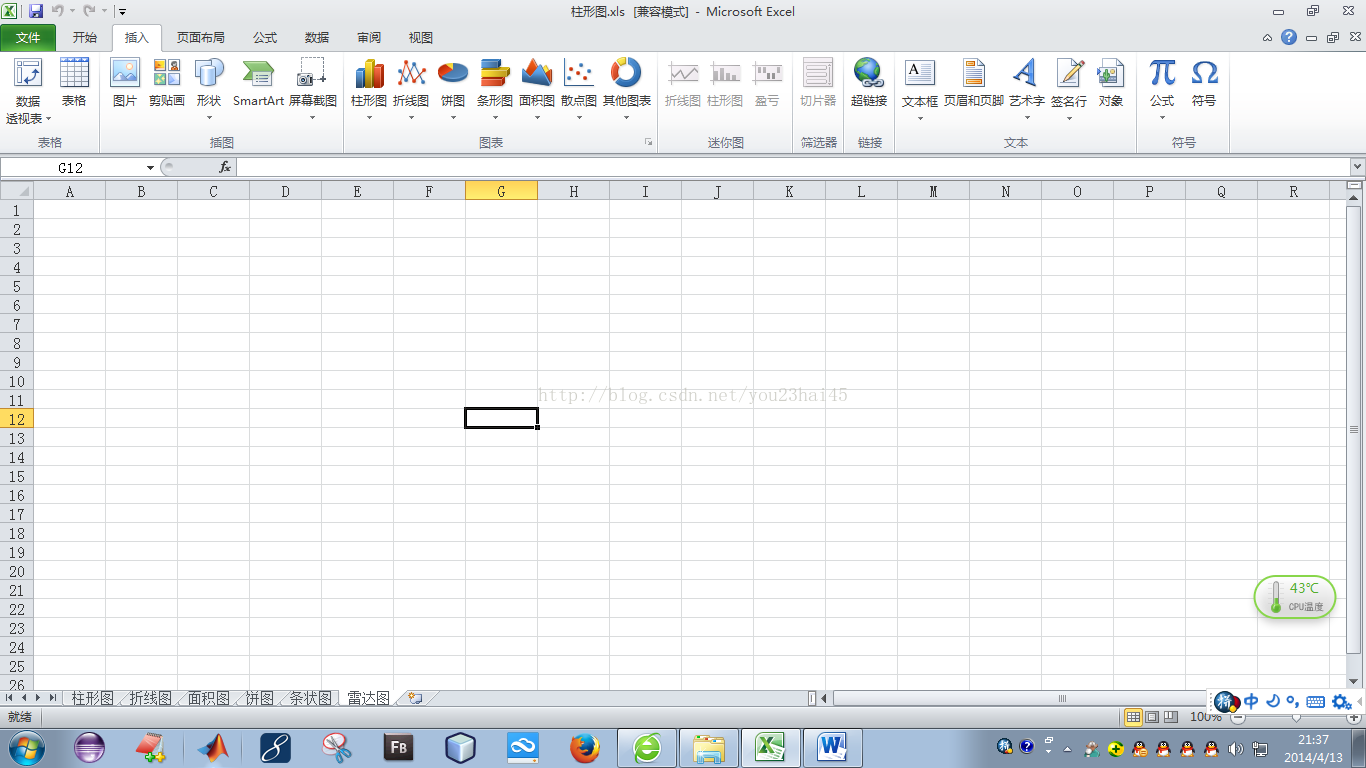Select row 12 header
The image size is (1366, 768).
click(16, 419)
